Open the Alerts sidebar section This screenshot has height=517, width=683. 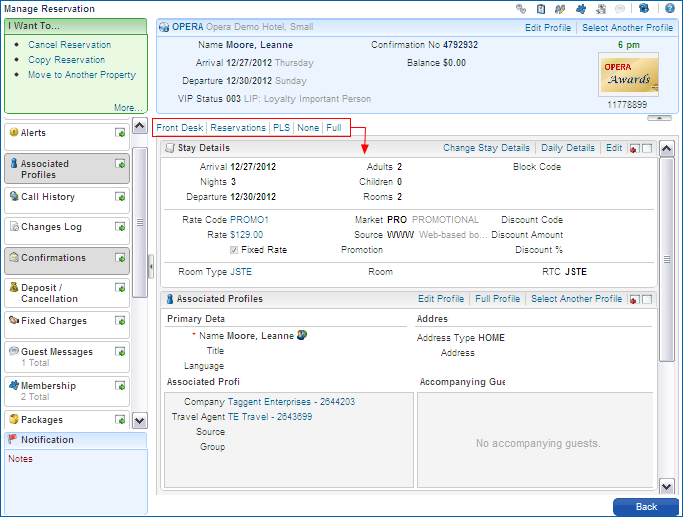click(x=67, y=137)
